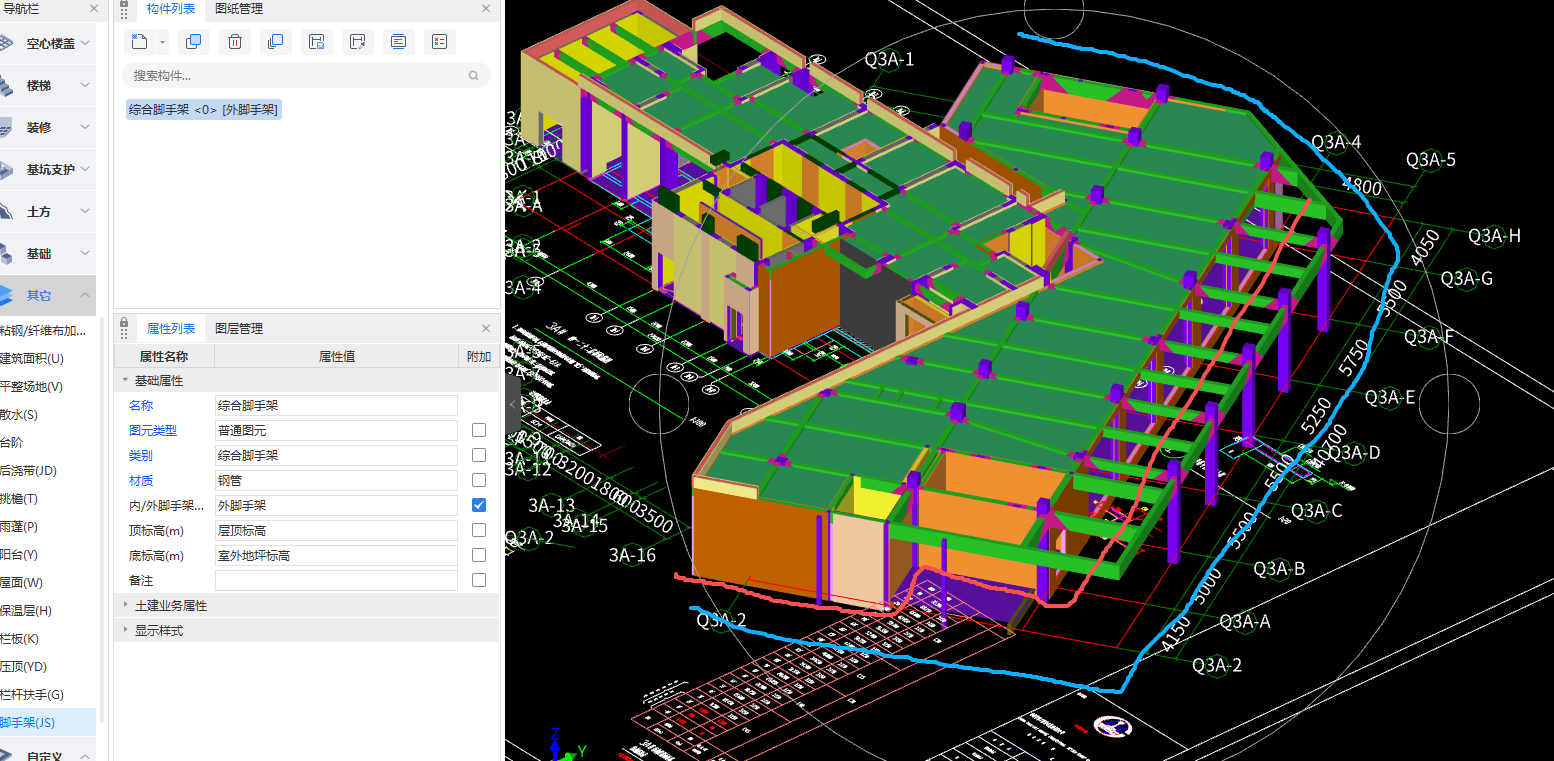Image resolution: width=1554 pixels, height=761 pixels.
Task: Click the copy component icon left of trash
Action: [194, 42]
